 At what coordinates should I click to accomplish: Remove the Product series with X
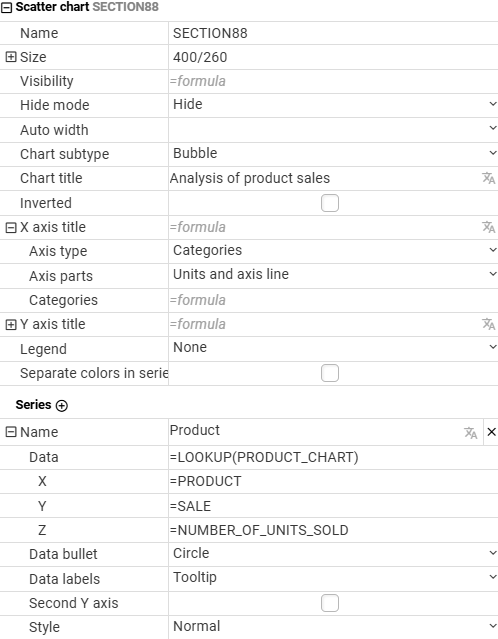click(x=491, y=432)
